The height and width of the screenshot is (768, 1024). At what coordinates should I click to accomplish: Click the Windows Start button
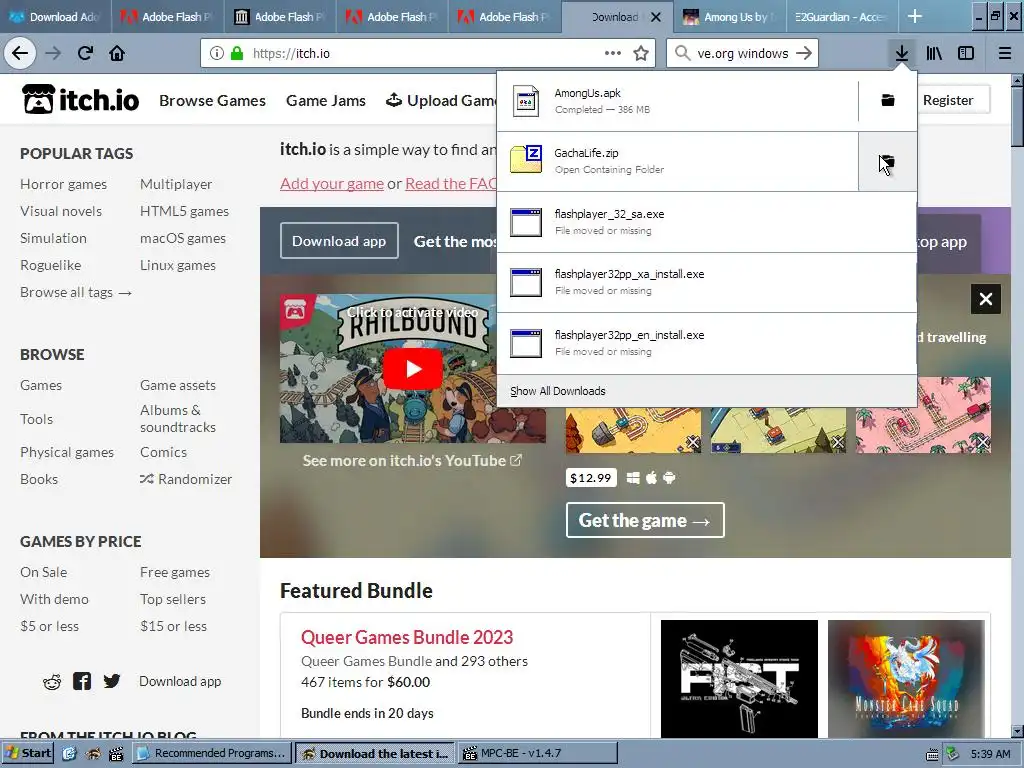coord(27,753)
